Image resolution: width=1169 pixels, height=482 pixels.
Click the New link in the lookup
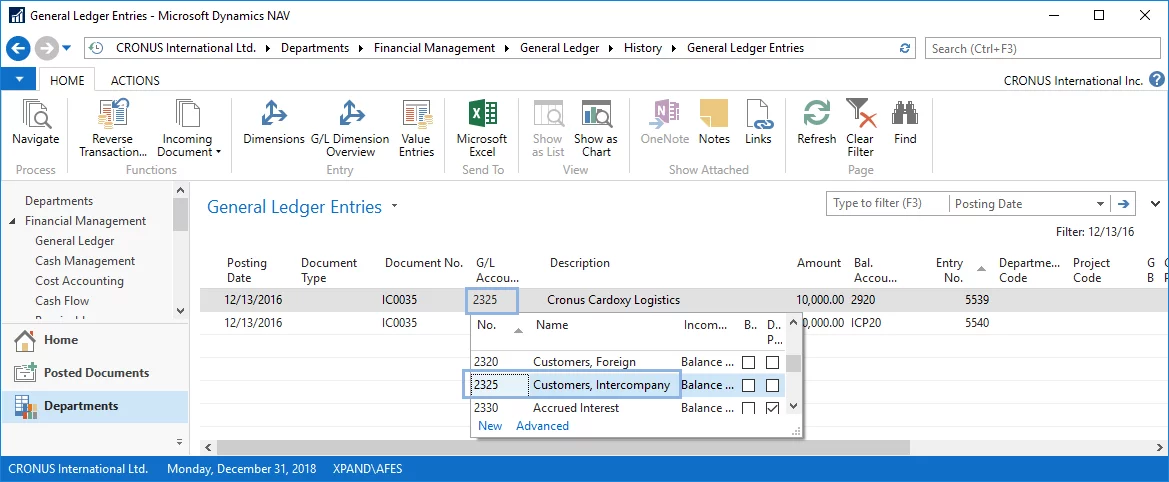click(490, 426)
